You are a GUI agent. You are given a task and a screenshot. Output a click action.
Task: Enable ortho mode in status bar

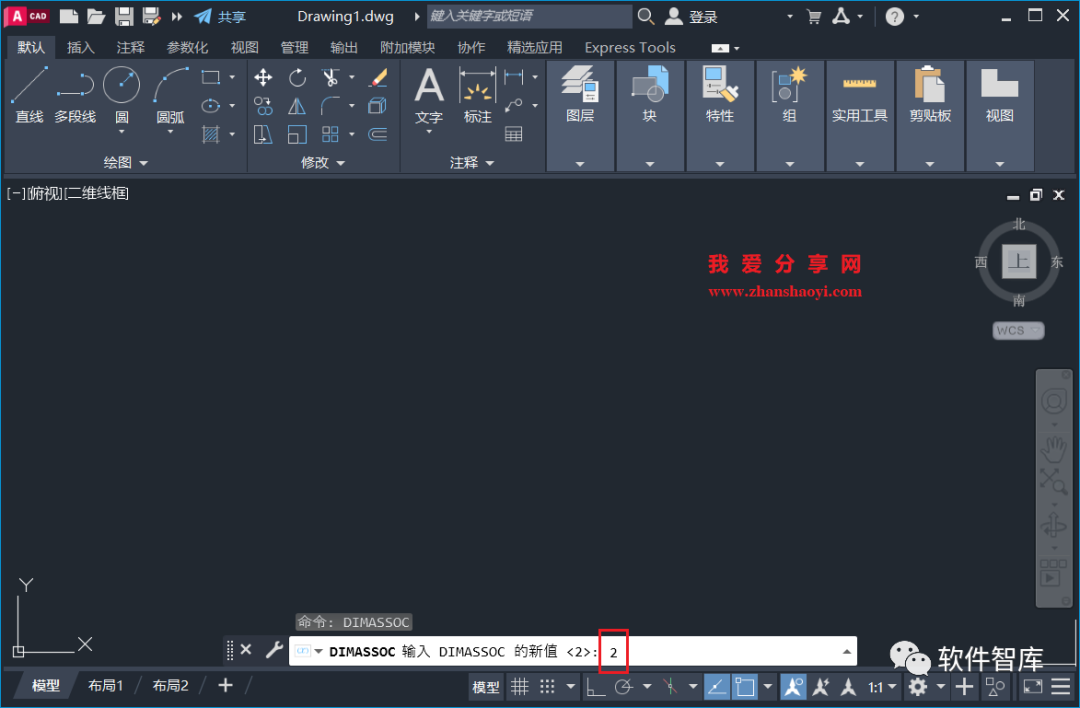[x=595, y=686]
